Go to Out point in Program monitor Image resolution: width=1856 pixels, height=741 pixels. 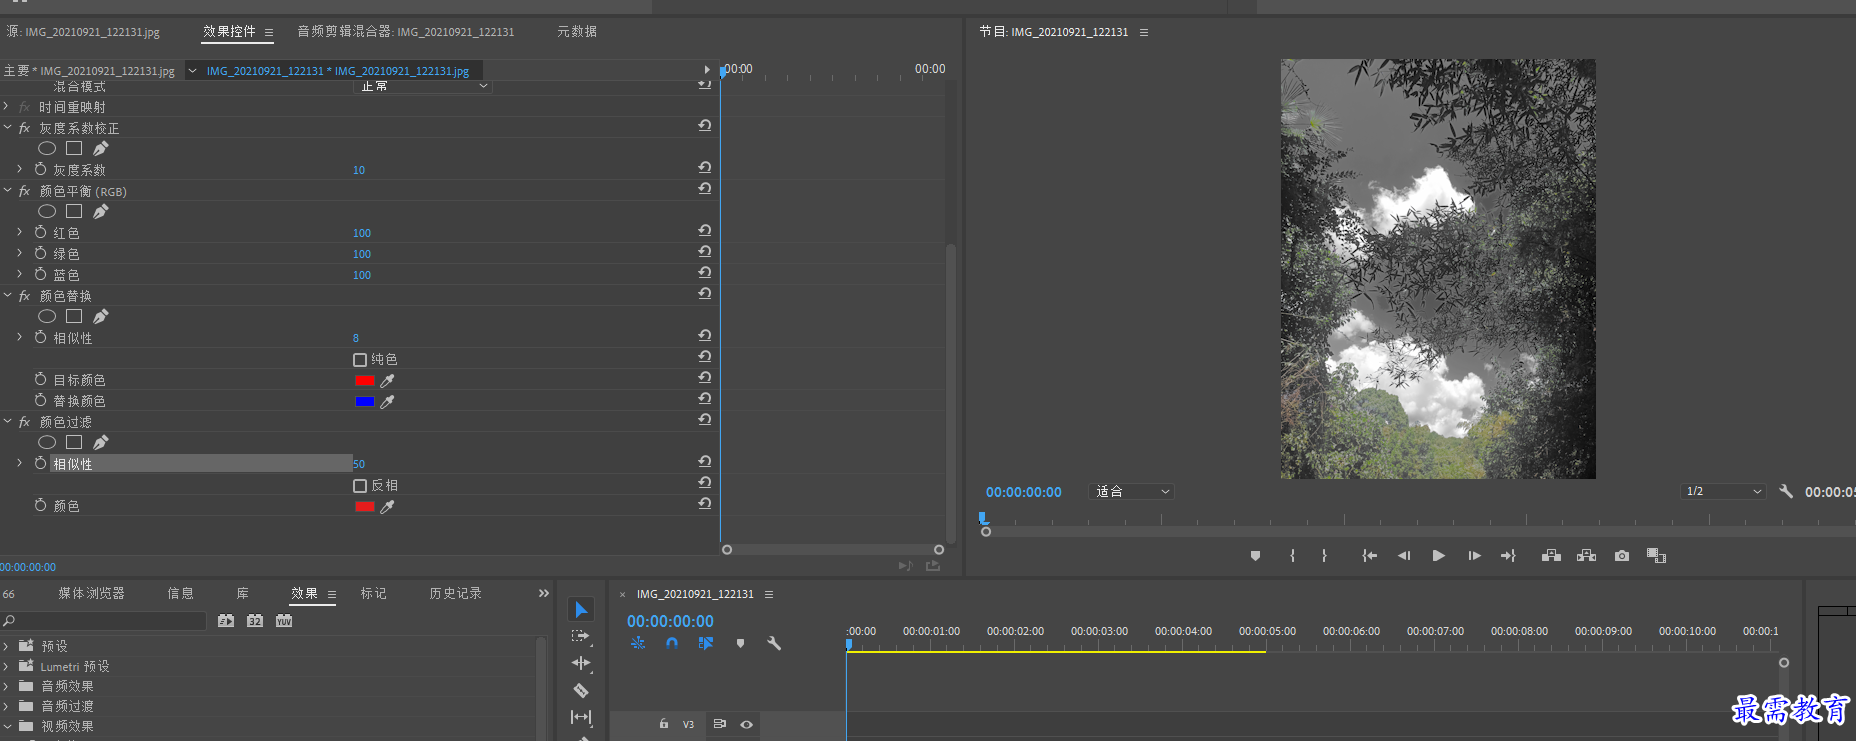click(x=1508, y=556)
